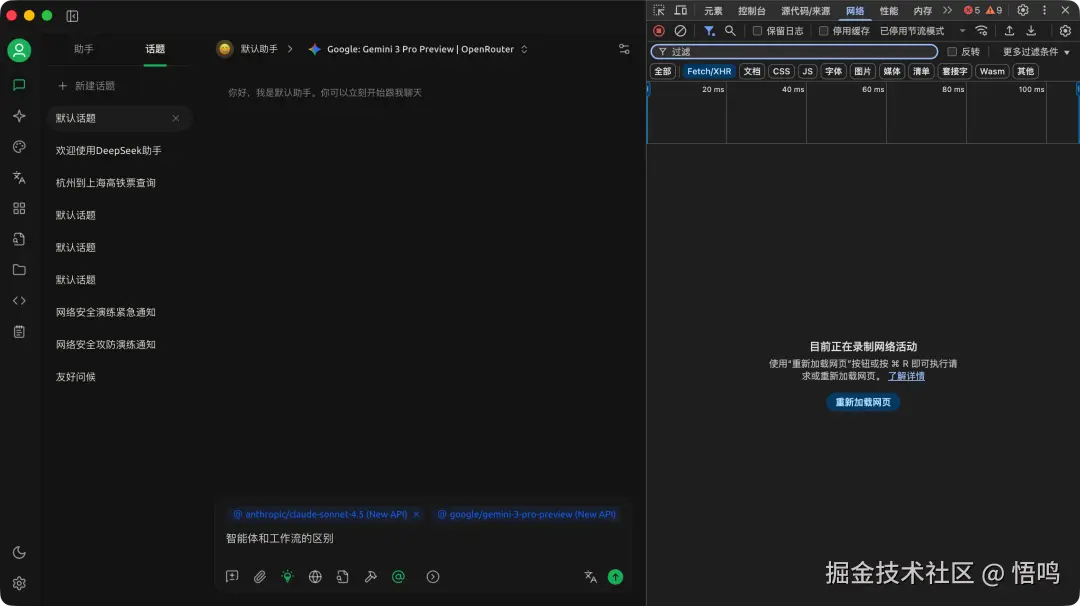Image resolution: width=1080 pixels, height=606 pixels.
Task: Click the new topic icon in input toolbar
Action: tap(232, 576)
